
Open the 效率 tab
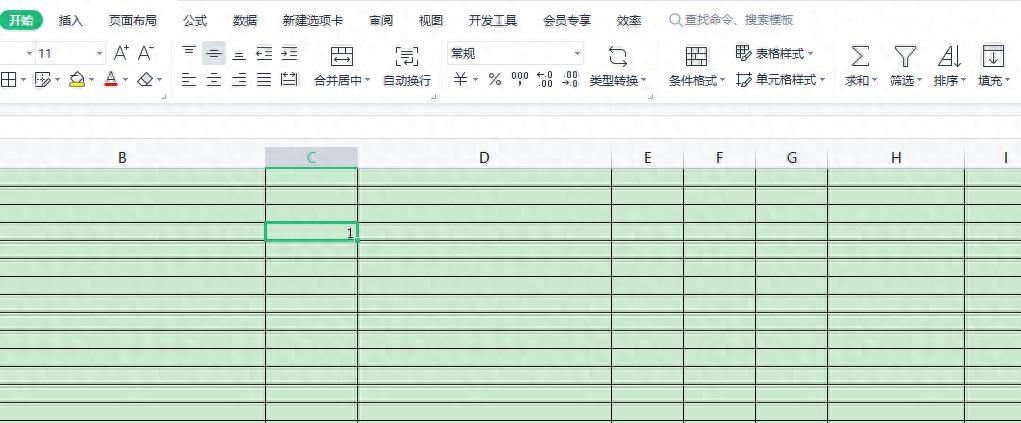tap(629, 21)
